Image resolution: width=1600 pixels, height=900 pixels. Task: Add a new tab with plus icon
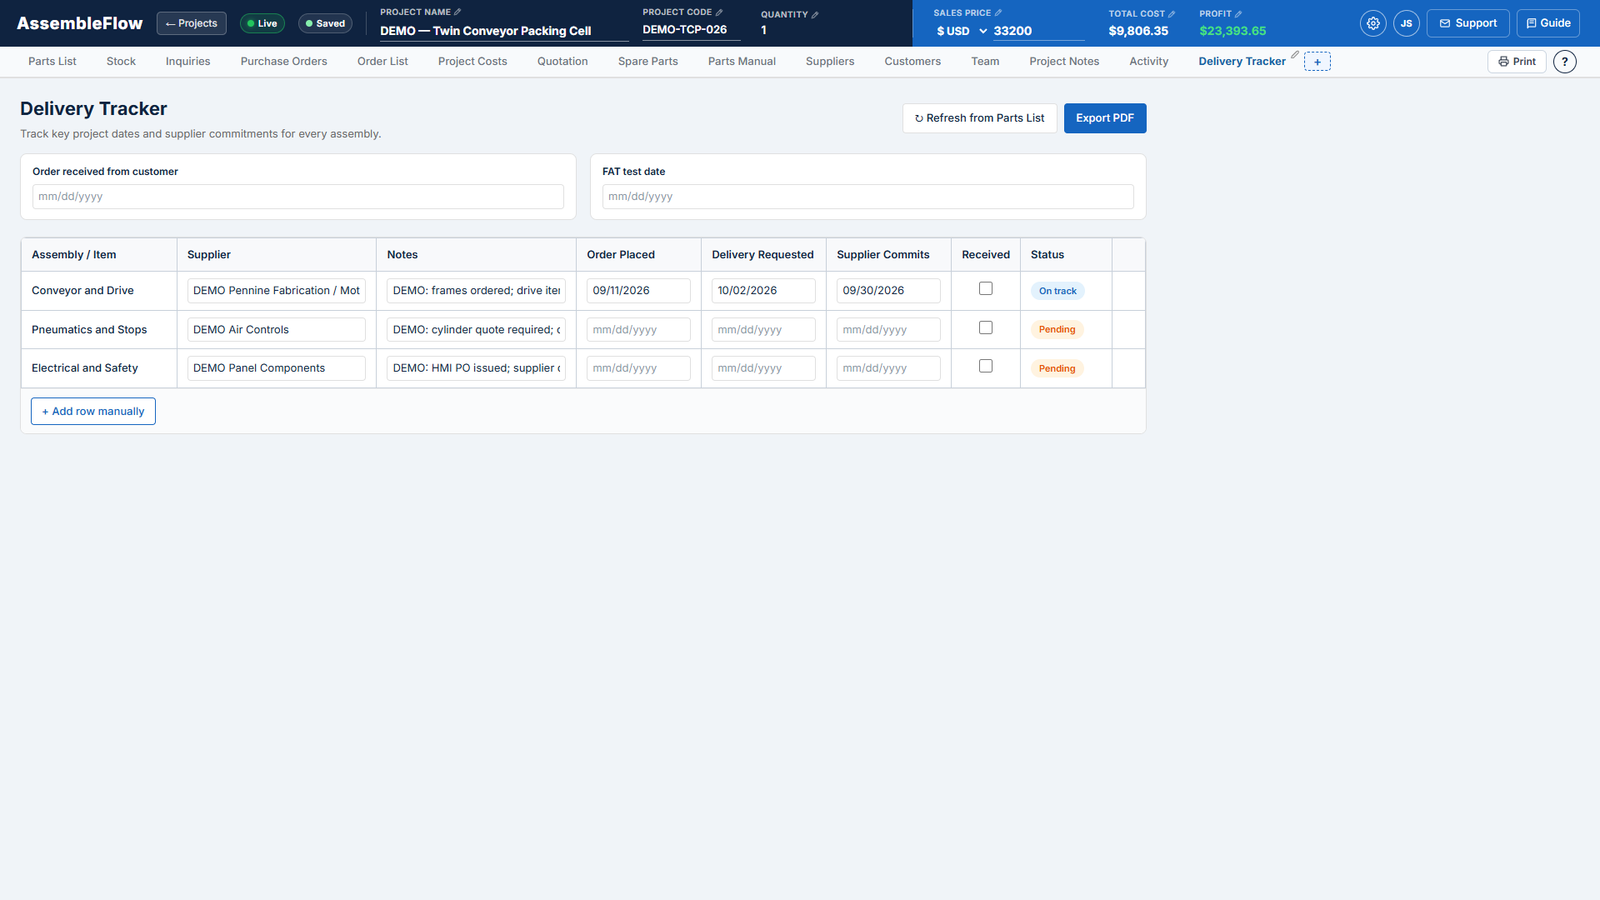click(x=1317, y=62)
